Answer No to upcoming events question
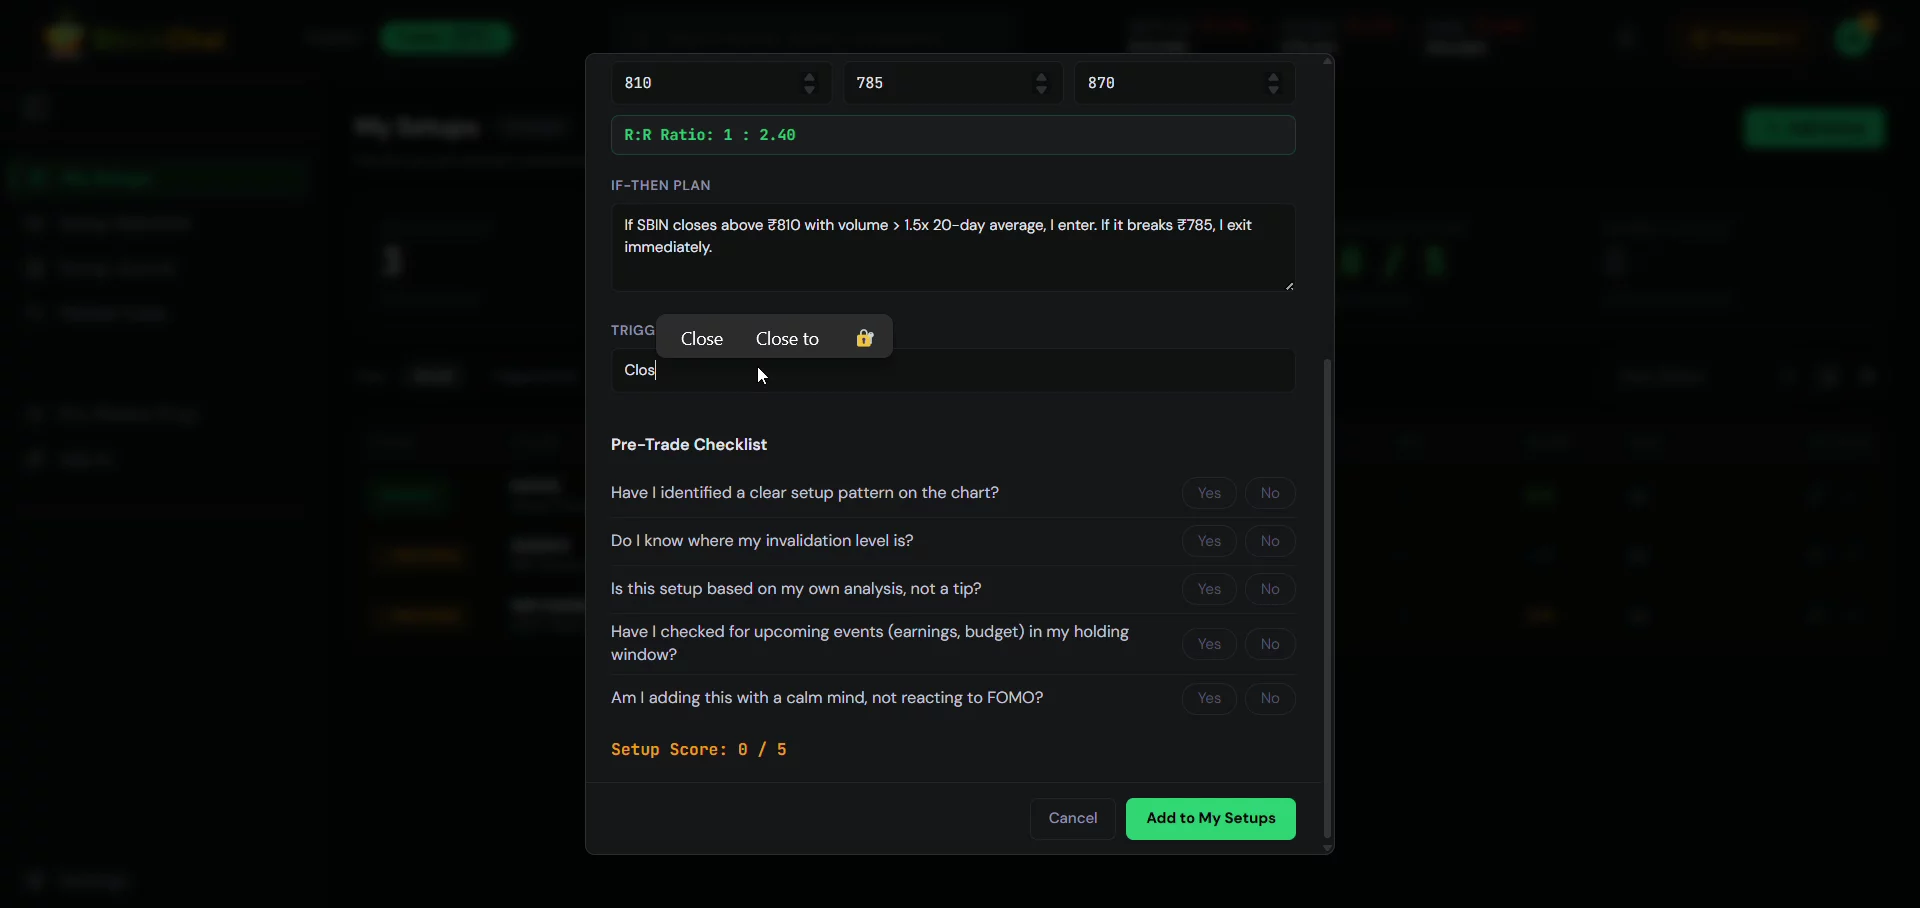 [1270, 644]
